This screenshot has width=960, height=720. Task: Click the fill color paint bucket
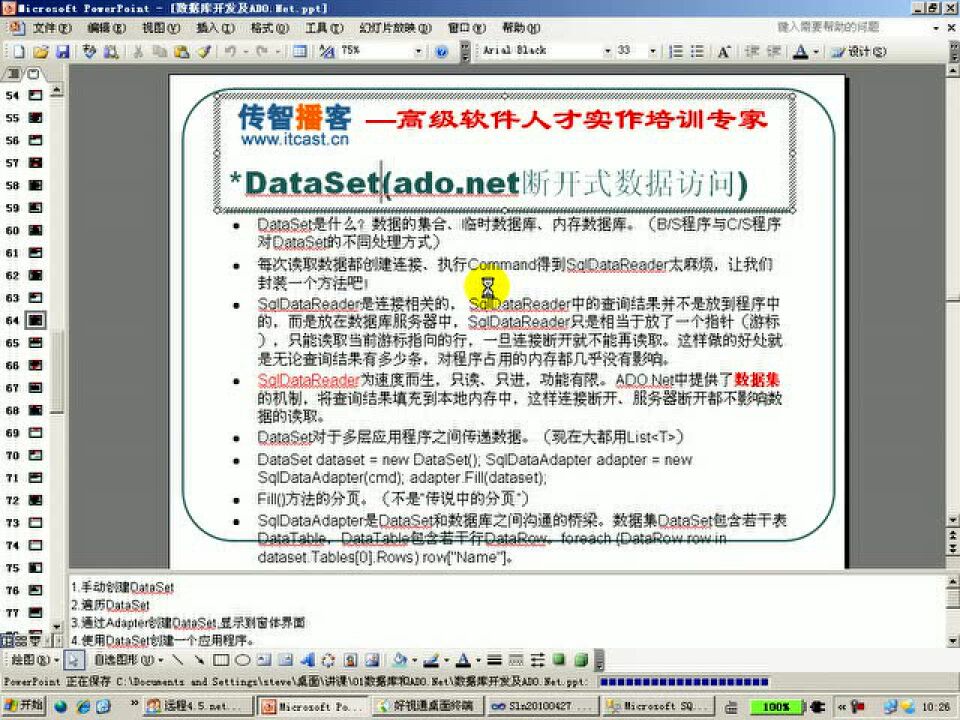coord(400,659)
